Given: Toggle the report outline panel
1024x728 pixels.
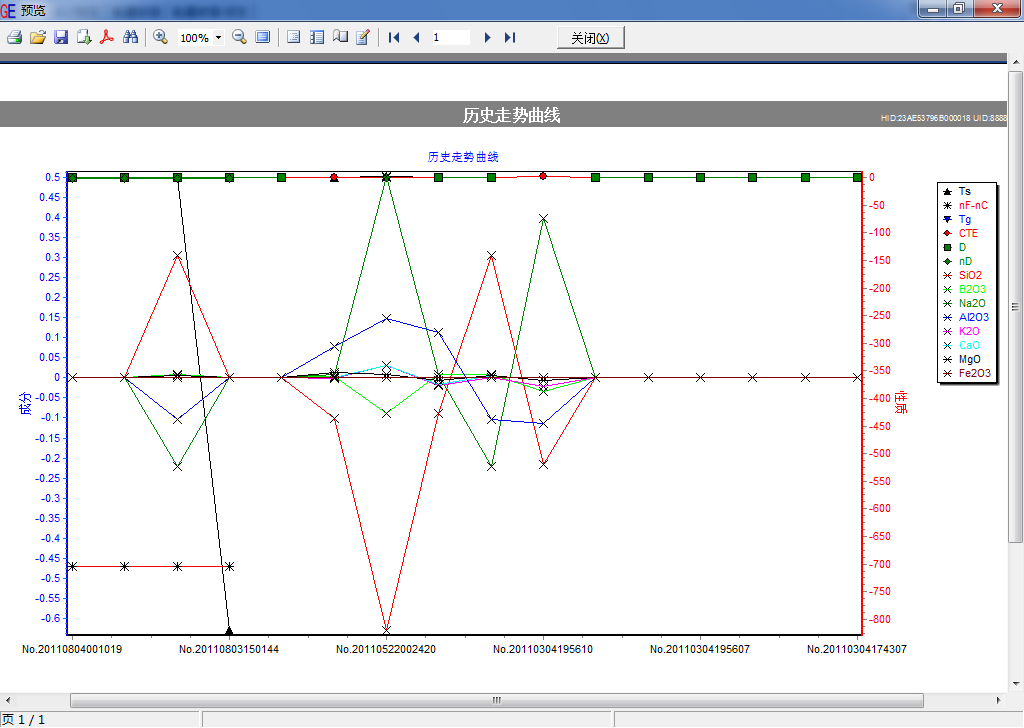Looking at the screenshot, I should coord(293,37).
